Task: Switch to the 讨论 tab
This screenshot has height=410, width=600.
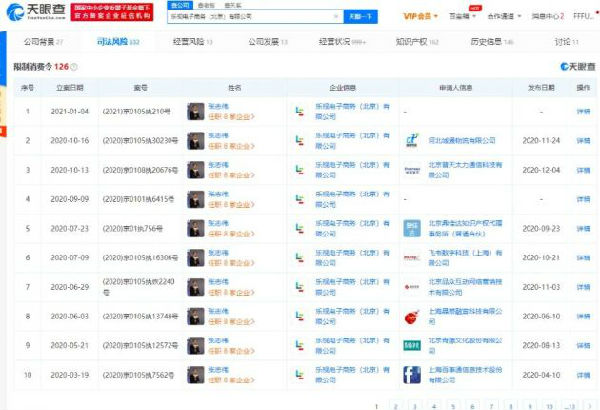Action: tap(567, 42)
